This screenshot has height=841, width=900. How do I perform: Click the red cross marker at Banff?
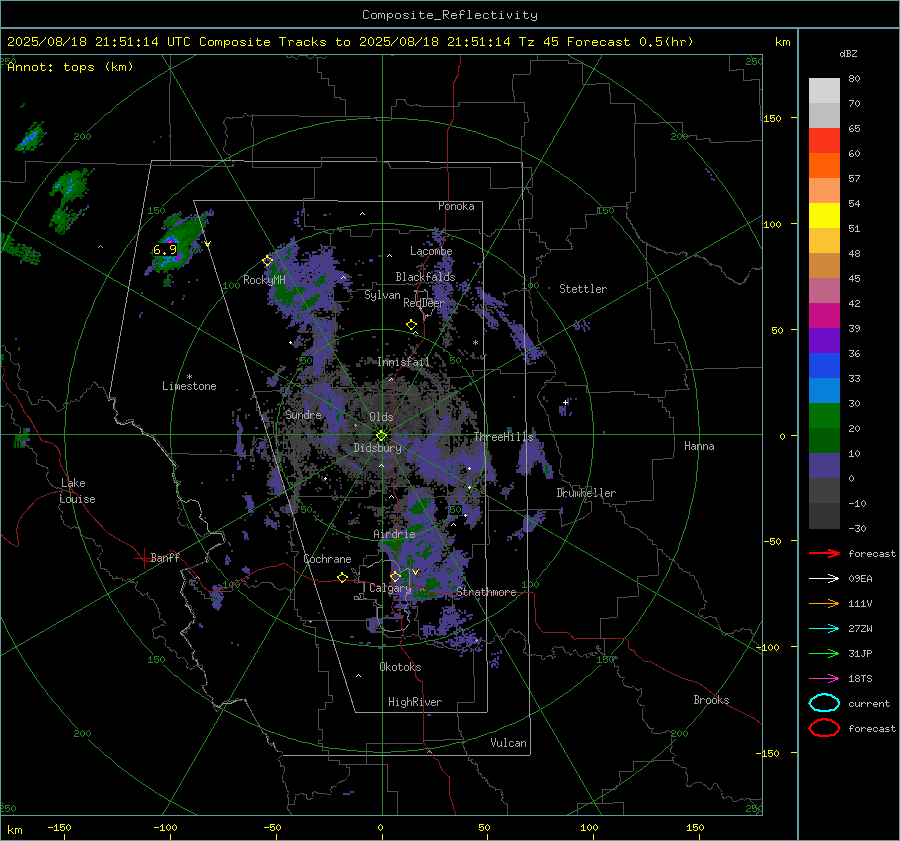pyautogui.click(x=143, y=558)
